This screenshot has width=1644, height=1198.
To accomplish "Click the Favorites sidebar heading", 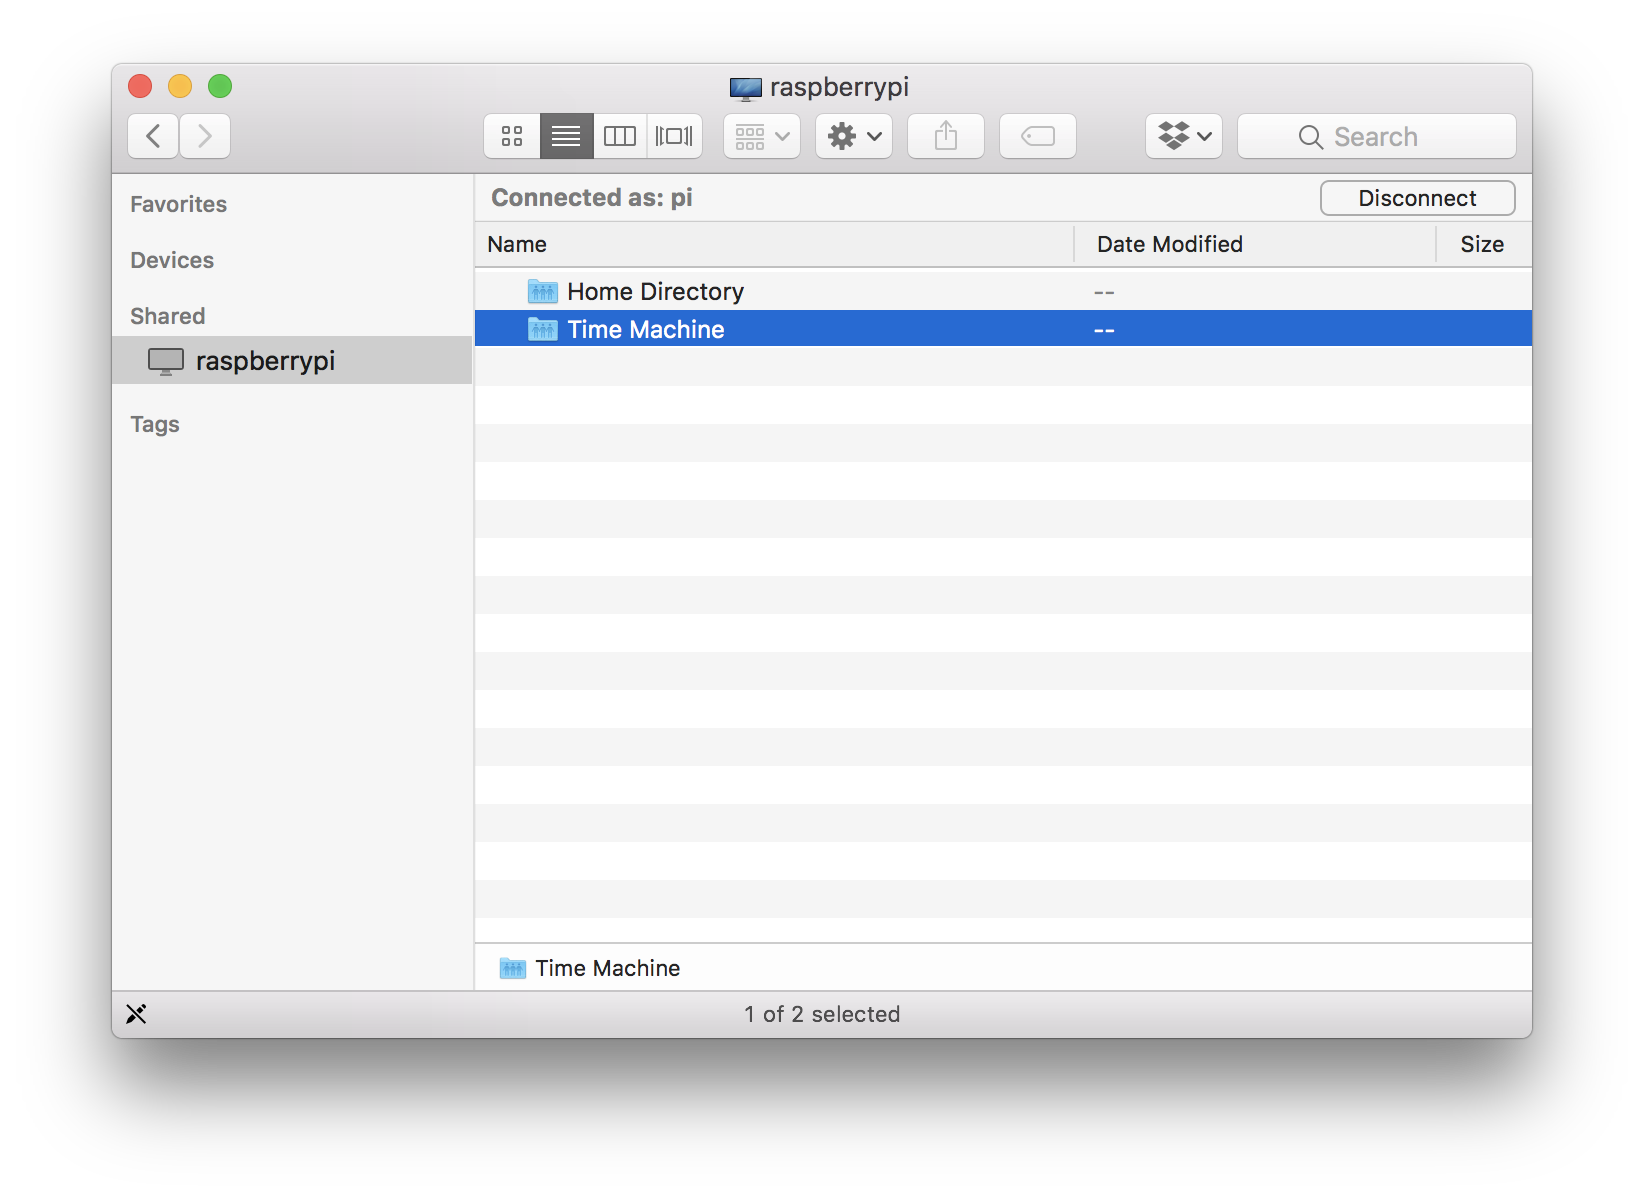I will tap(179, 204).
